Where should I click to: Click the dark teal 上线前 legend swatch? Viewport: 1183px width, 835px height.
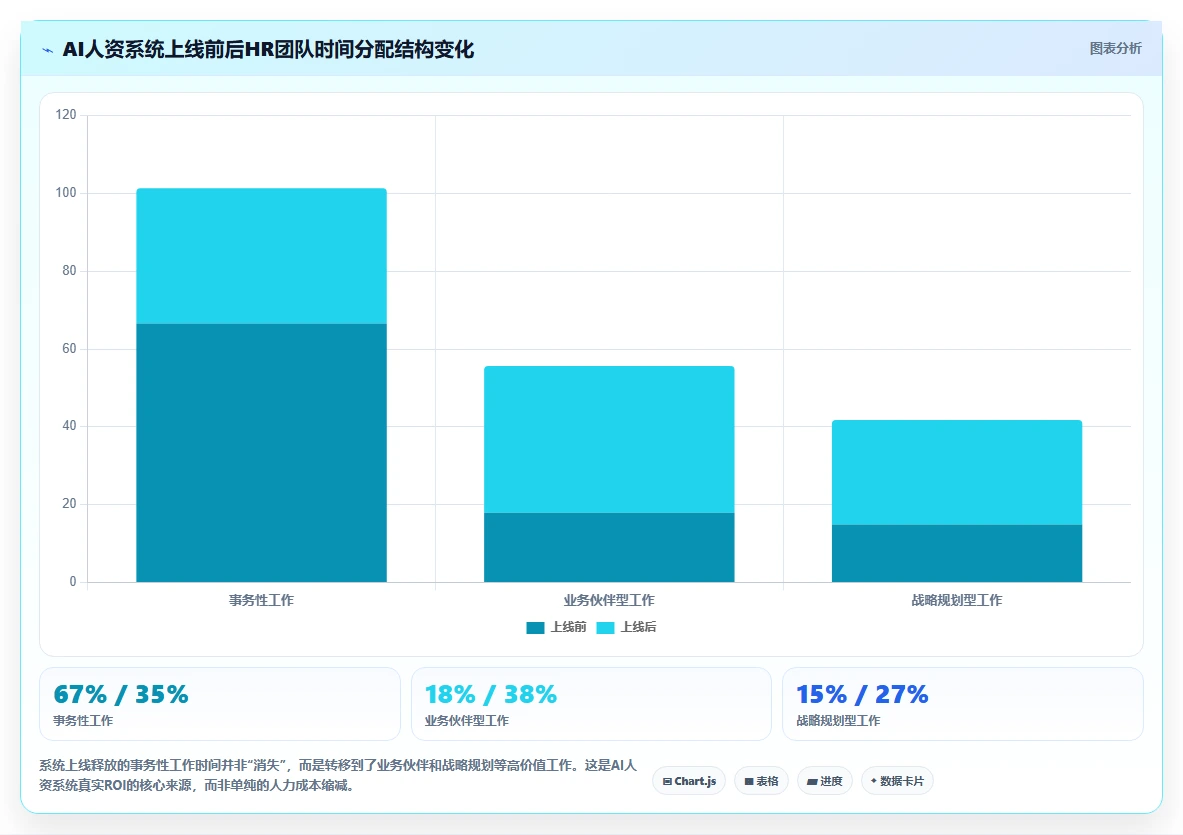point(535,628)
